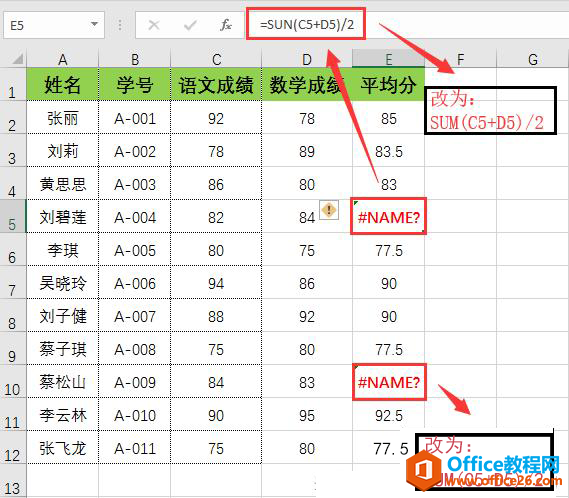Click the formula bar text =SUN(C5+D5)/2

[x=307, y=24]
